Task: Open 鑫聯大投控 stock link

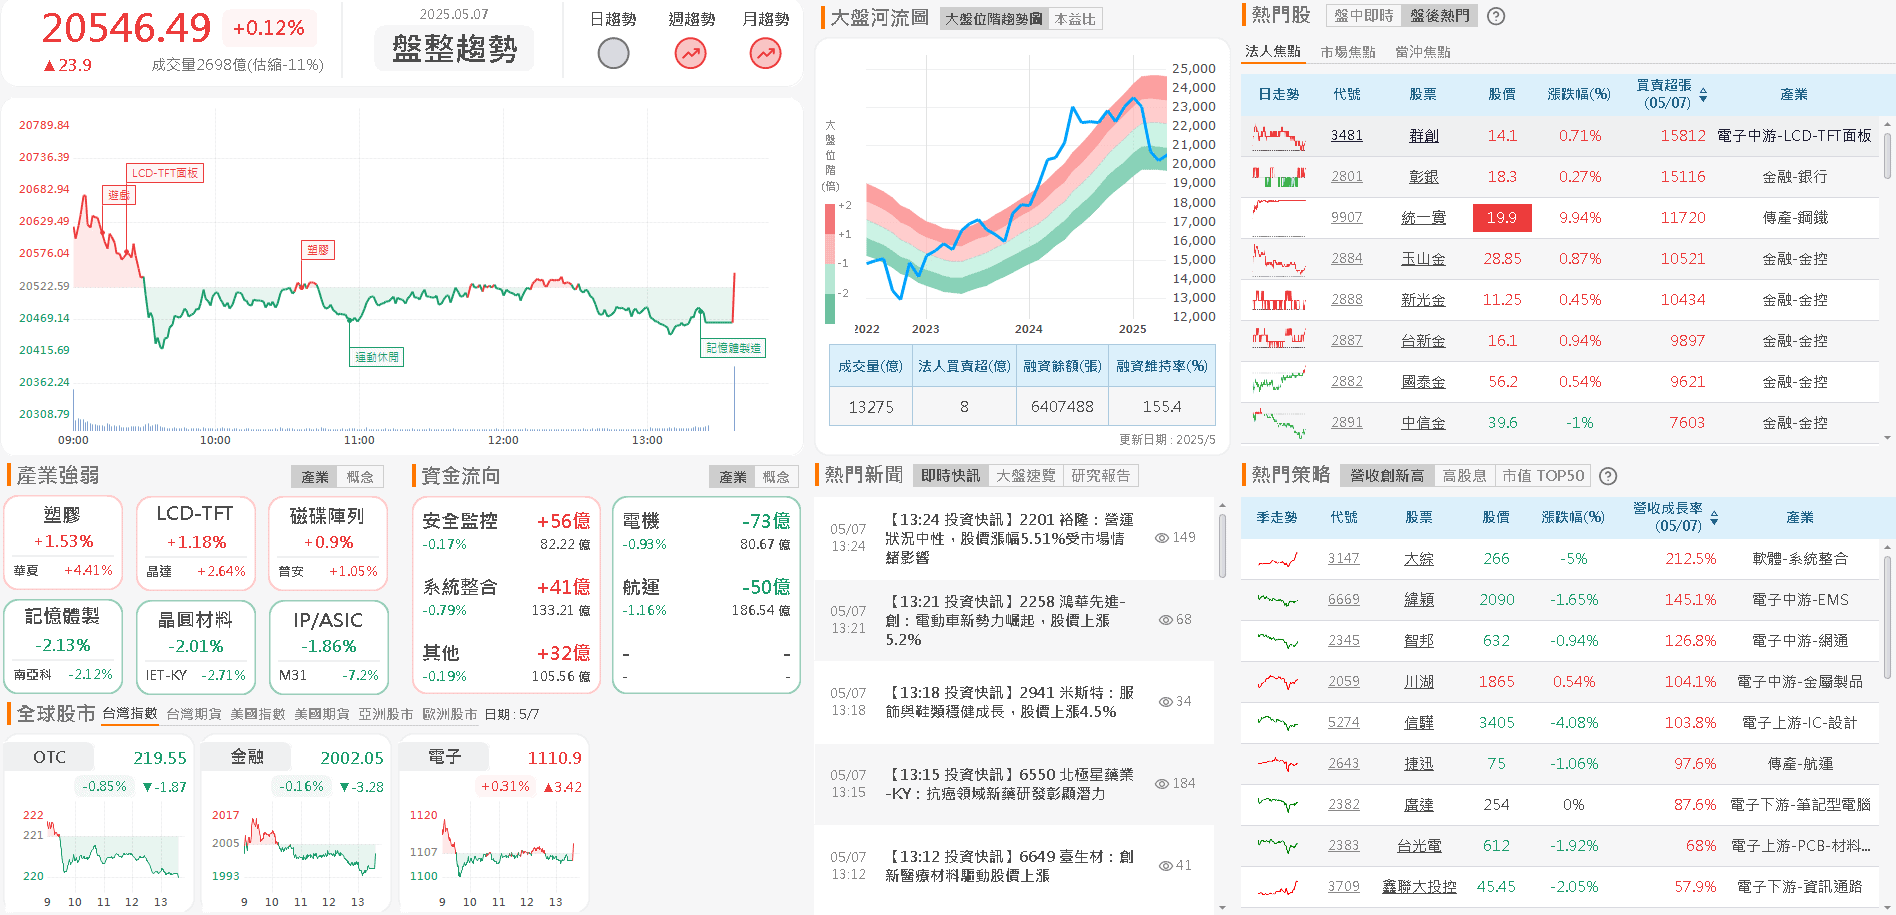Action: [x=1419, y=887]
